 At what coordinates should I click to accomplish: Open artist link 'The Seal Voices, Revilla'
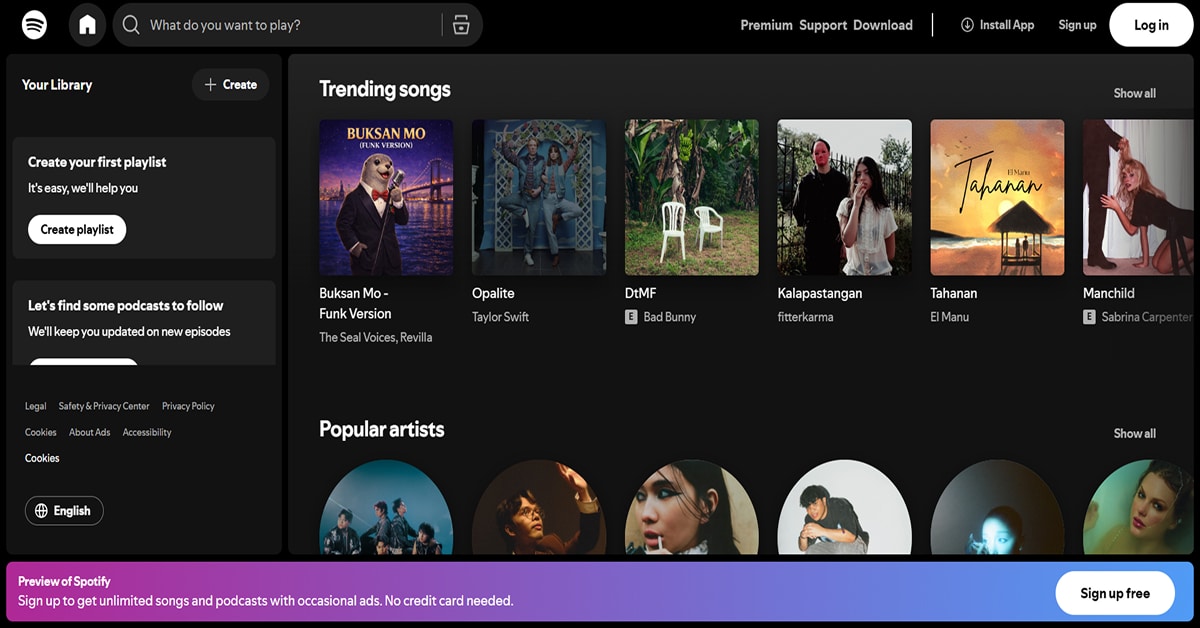(376, 338)
